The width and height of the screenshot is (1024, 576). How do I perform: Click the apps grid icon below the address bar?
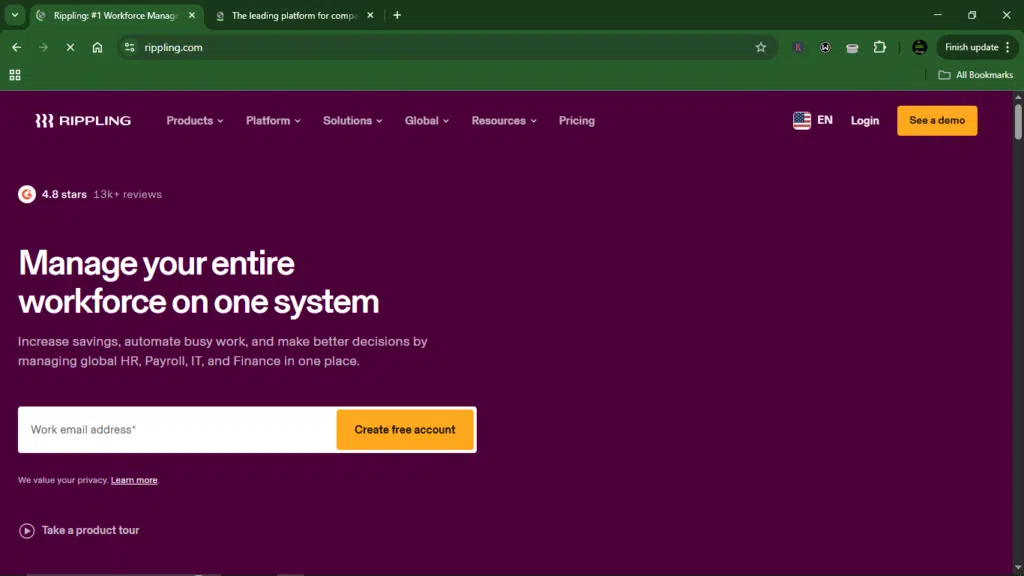(15, 74)
